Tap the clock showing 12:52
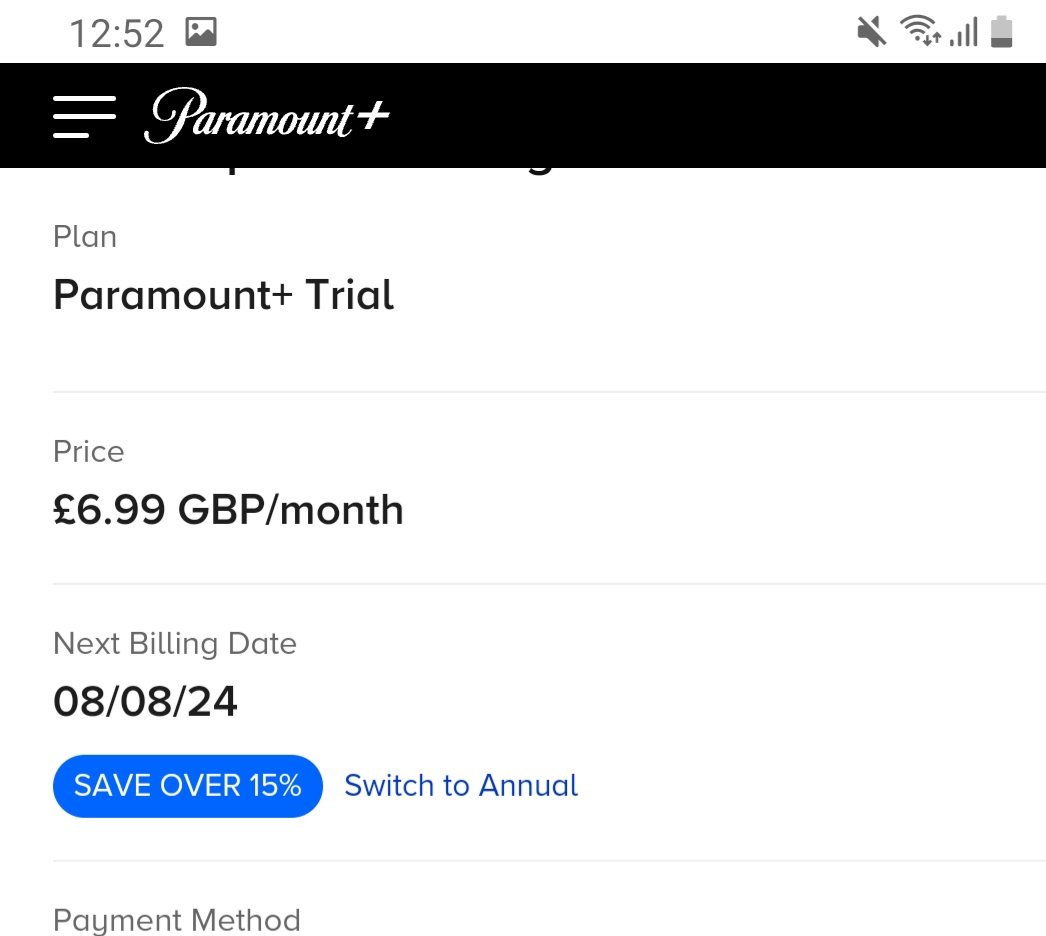This screenshot has height=936, width=1046. coord(117,33)
